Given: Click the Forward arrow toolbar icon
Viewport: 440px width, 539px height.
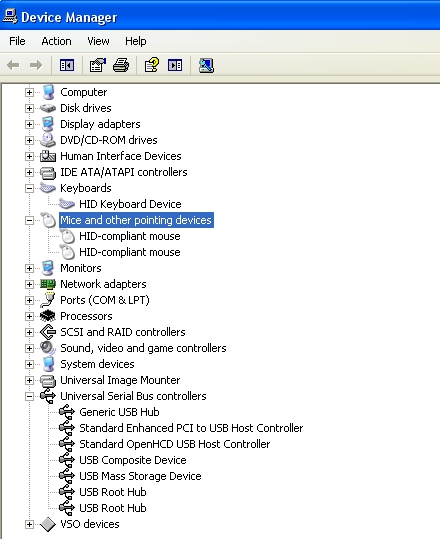Looking at the screenshot, I should [36, 65].
